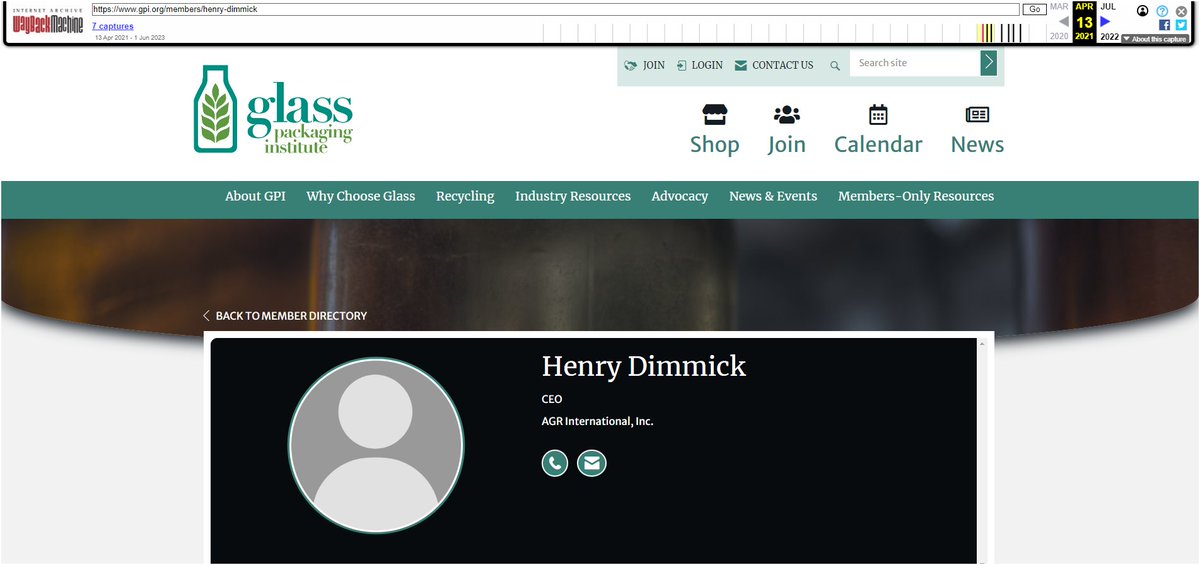Image resolution: width=1200 pixels, height=565 pixels.
Task: Click the email envelope icon for Henry Dimmick
Action: pyautogui.click(x=592, y=463)
